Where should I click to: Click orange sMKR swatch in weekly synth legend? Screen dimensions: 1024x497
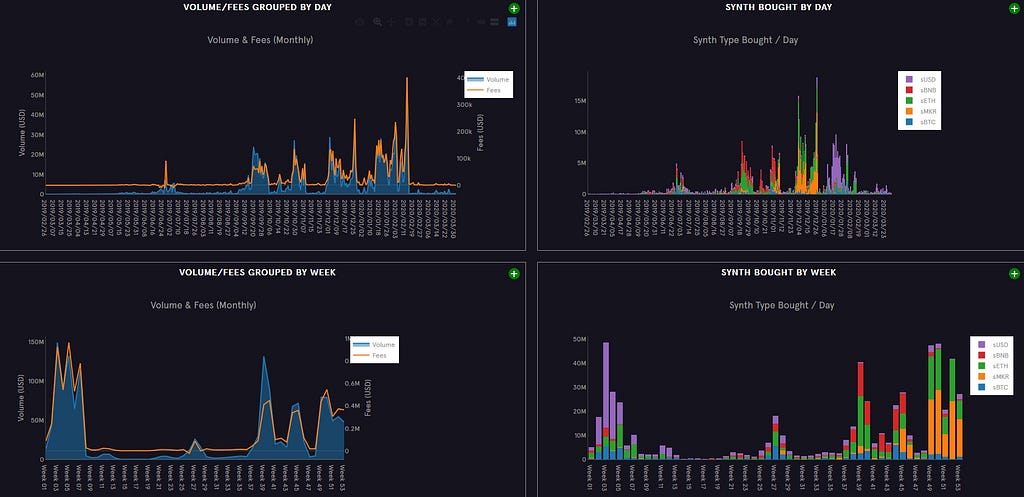pos(982,377)
